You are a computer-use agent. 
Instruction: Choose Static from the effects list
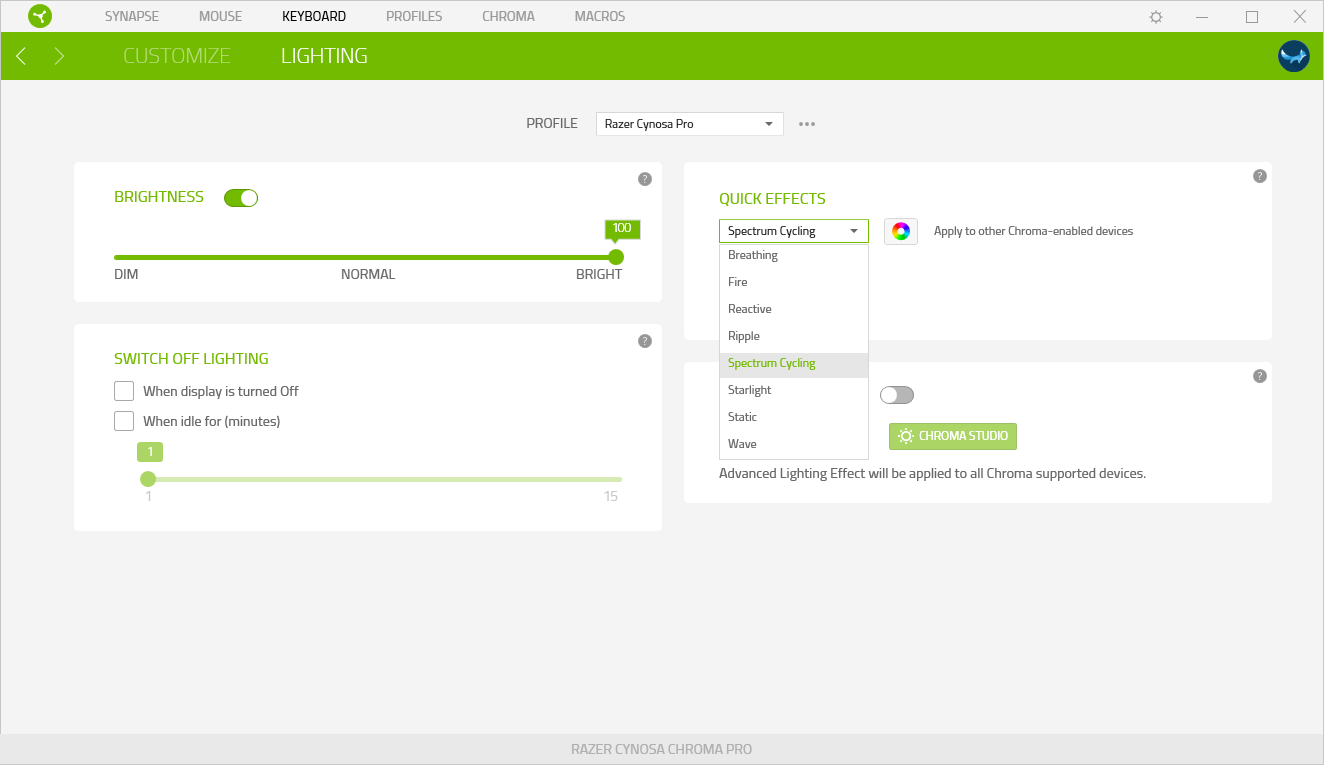pos(794,417)
